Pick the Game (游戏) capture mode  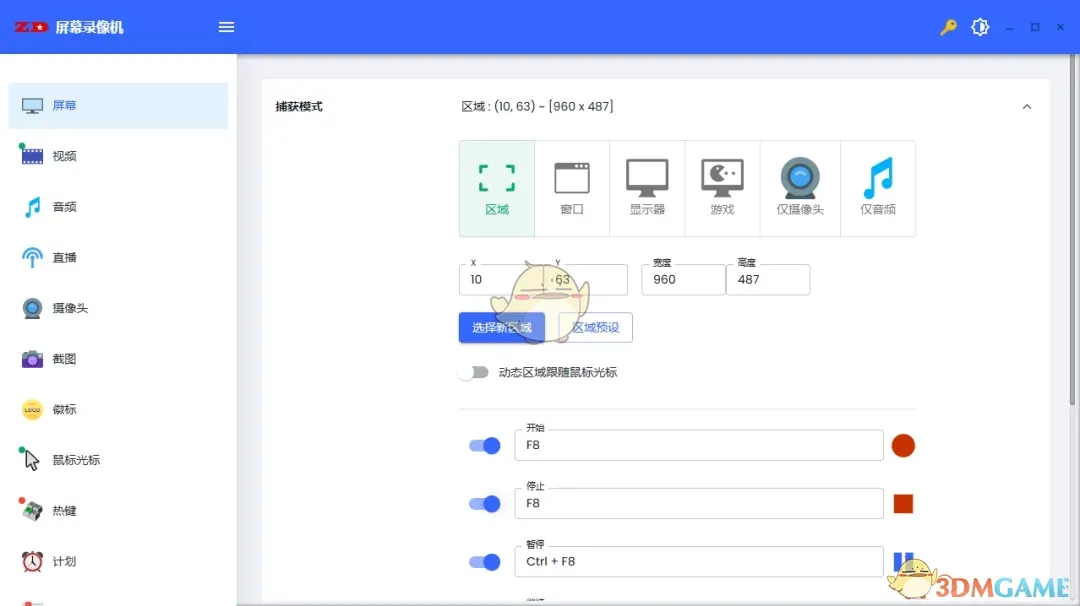pos(722,188)
